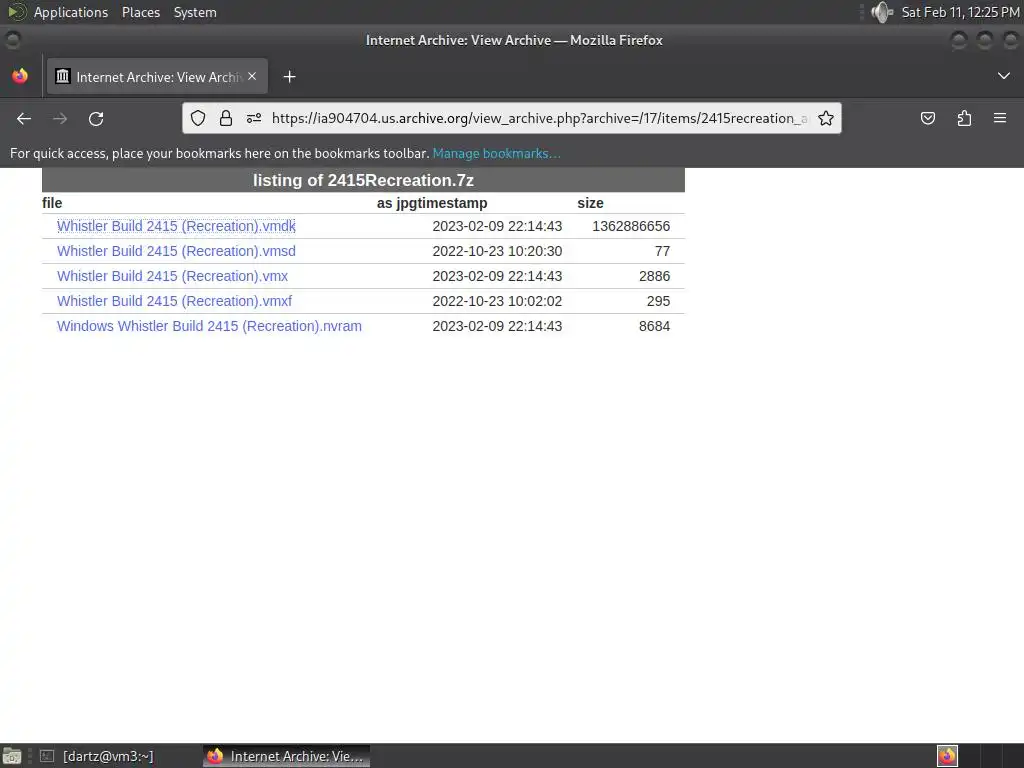
Task: Open Whistler Build 2415 (Recreation).vmdk file
Action: (x=176, y=226)
